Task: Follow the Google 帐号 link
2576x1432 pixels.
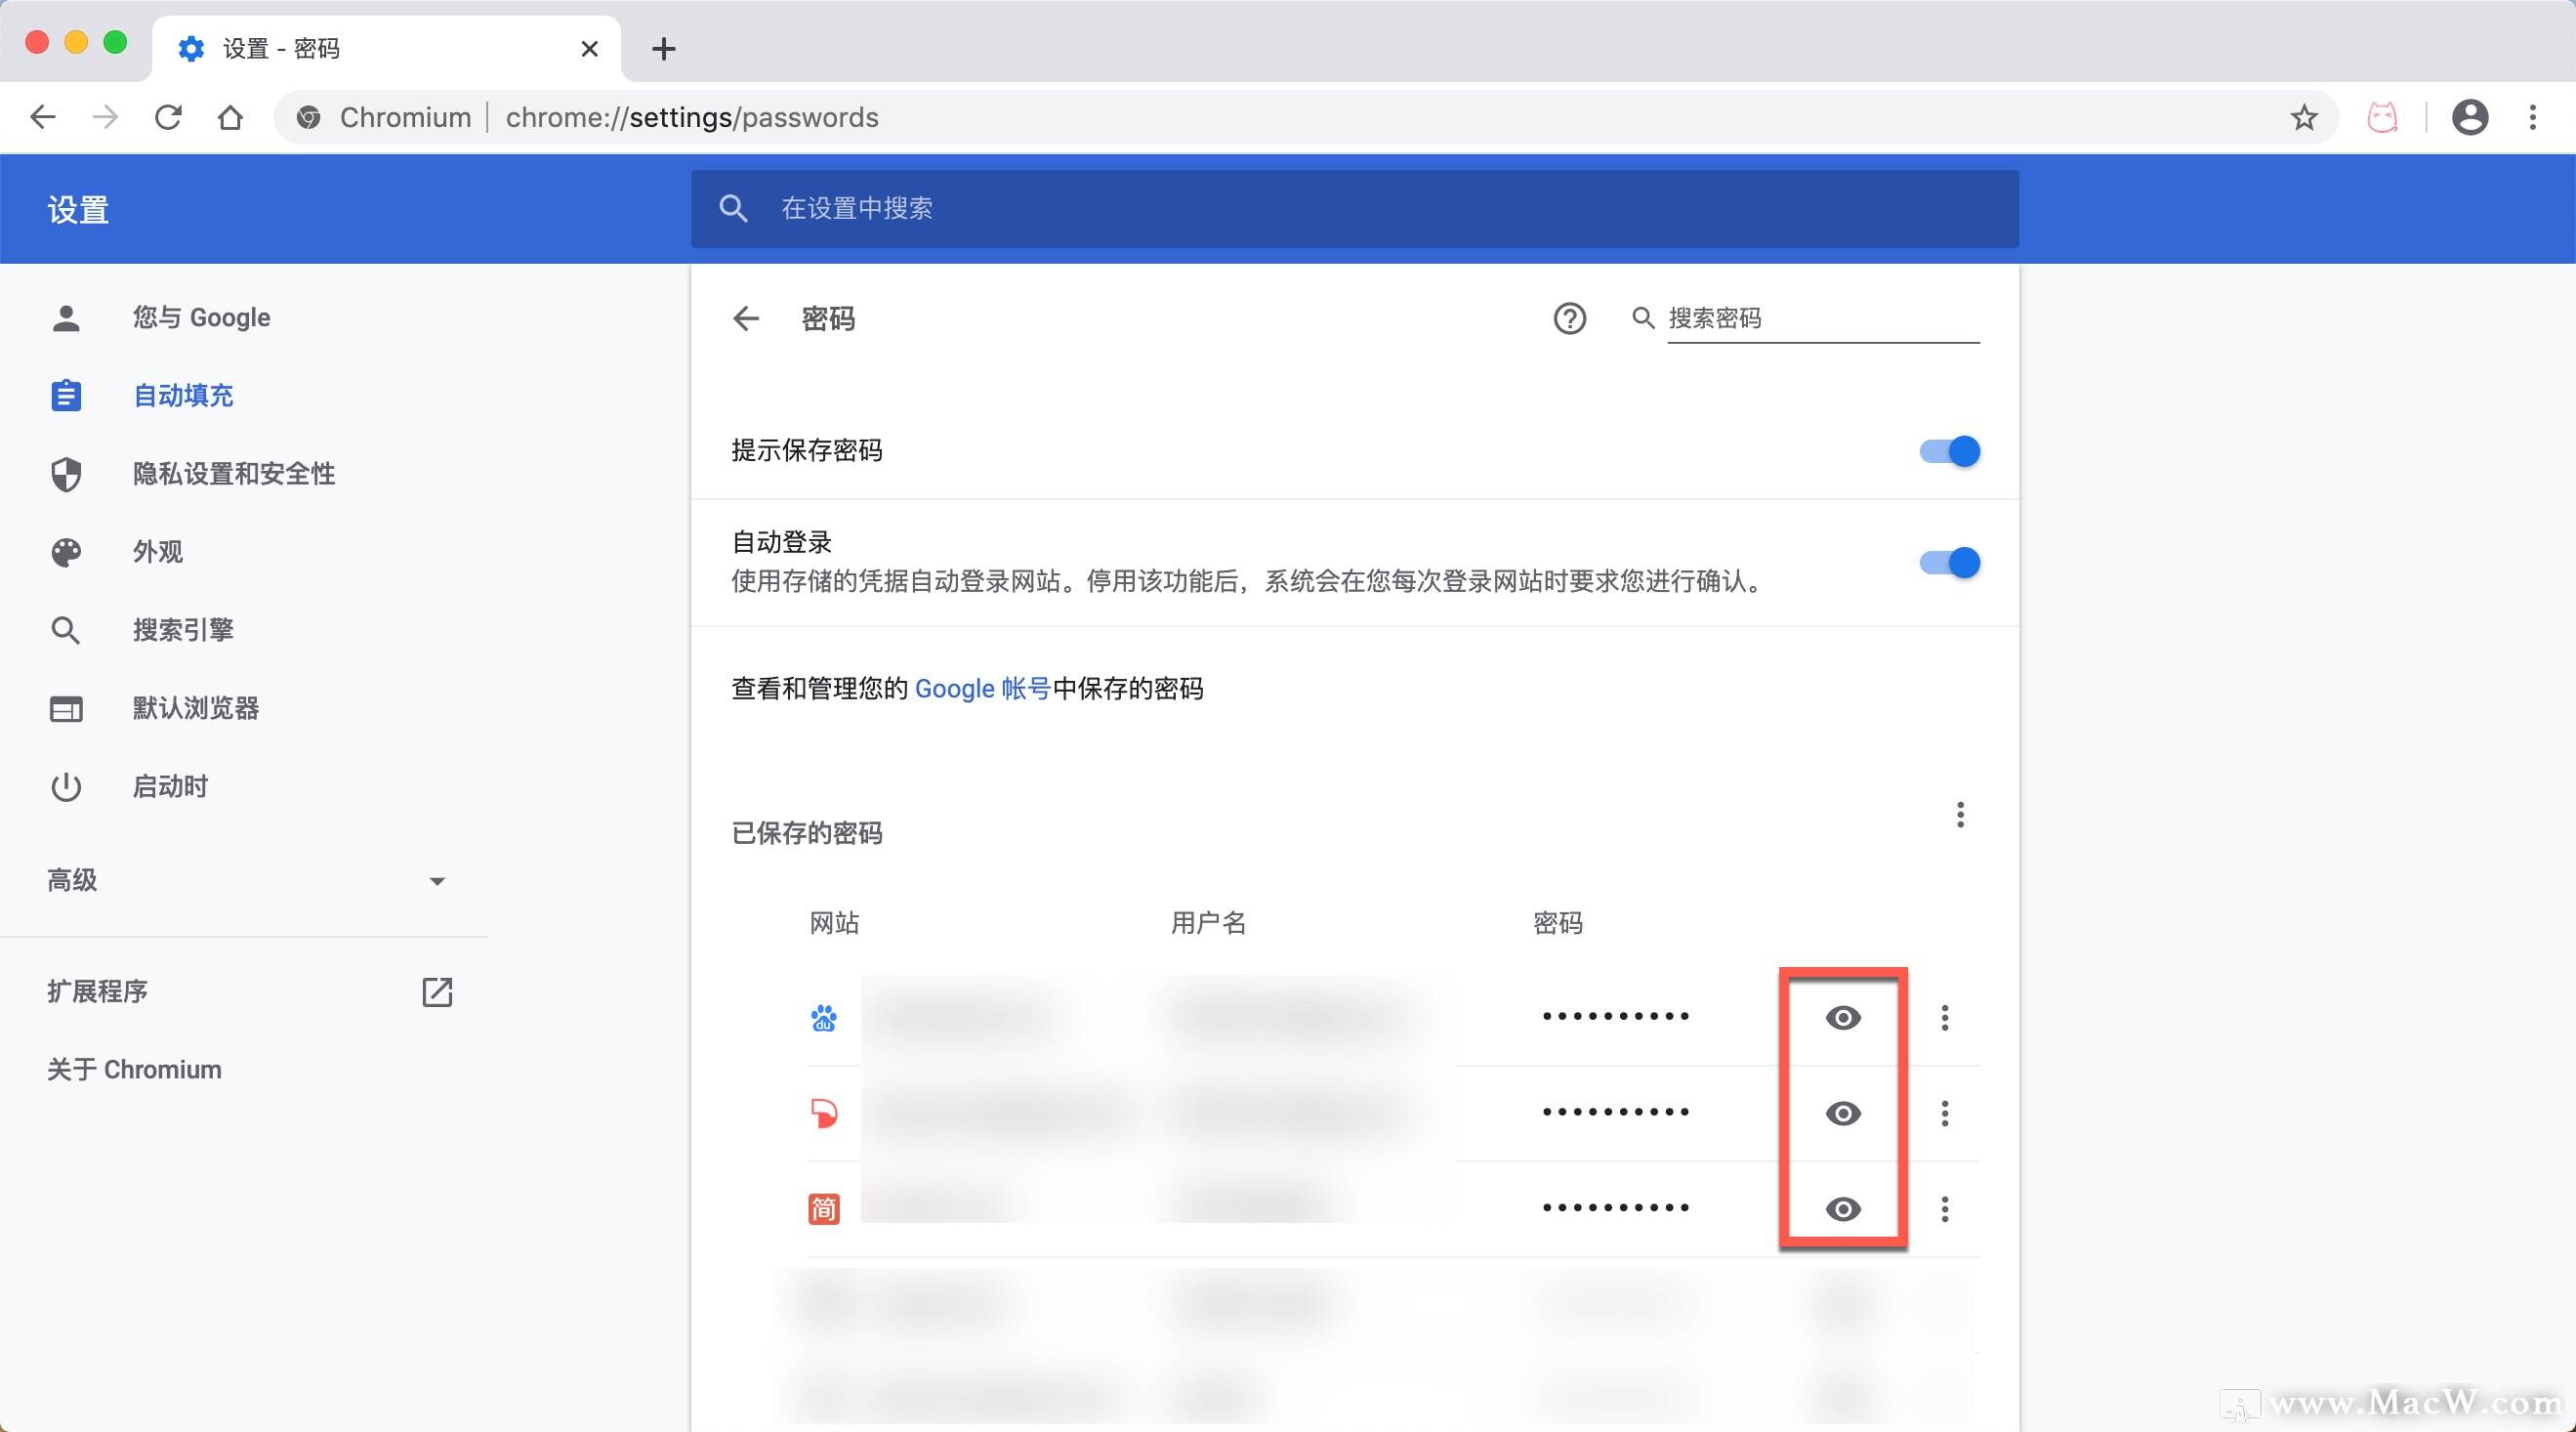Action: pos(982,688)
